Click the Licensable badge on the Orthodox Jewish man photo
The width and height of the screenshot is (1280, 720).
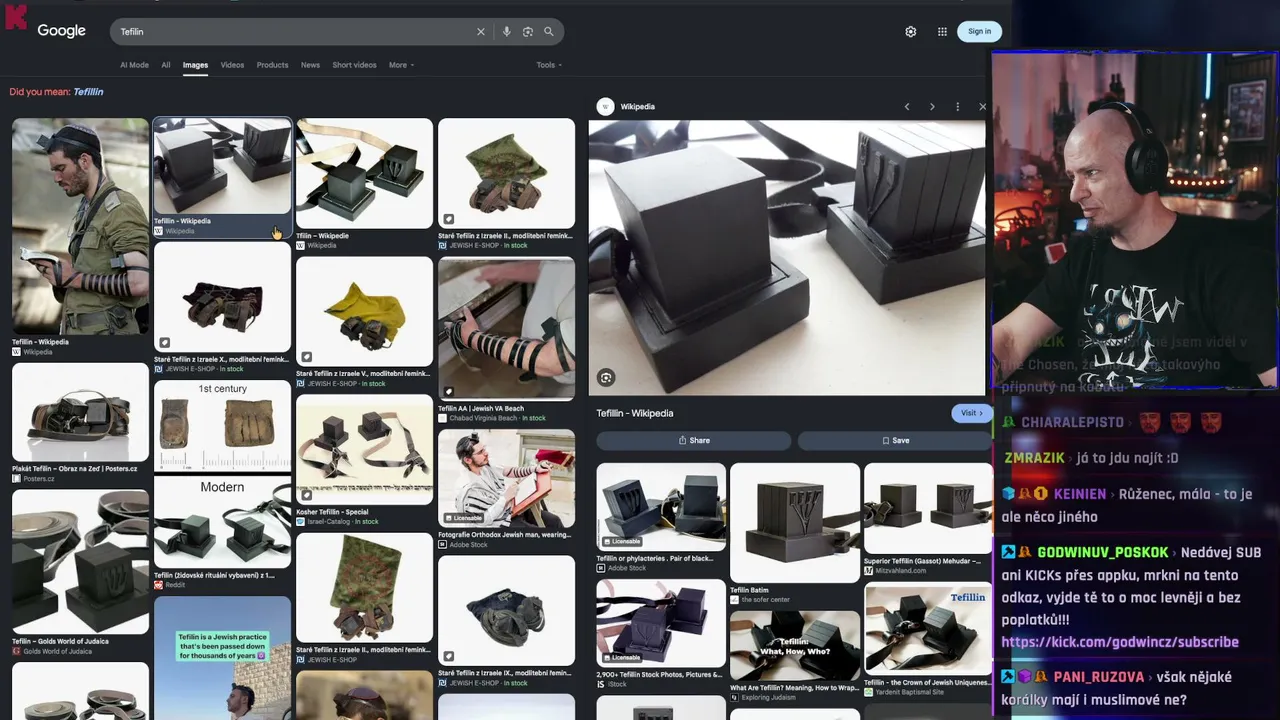463,518
